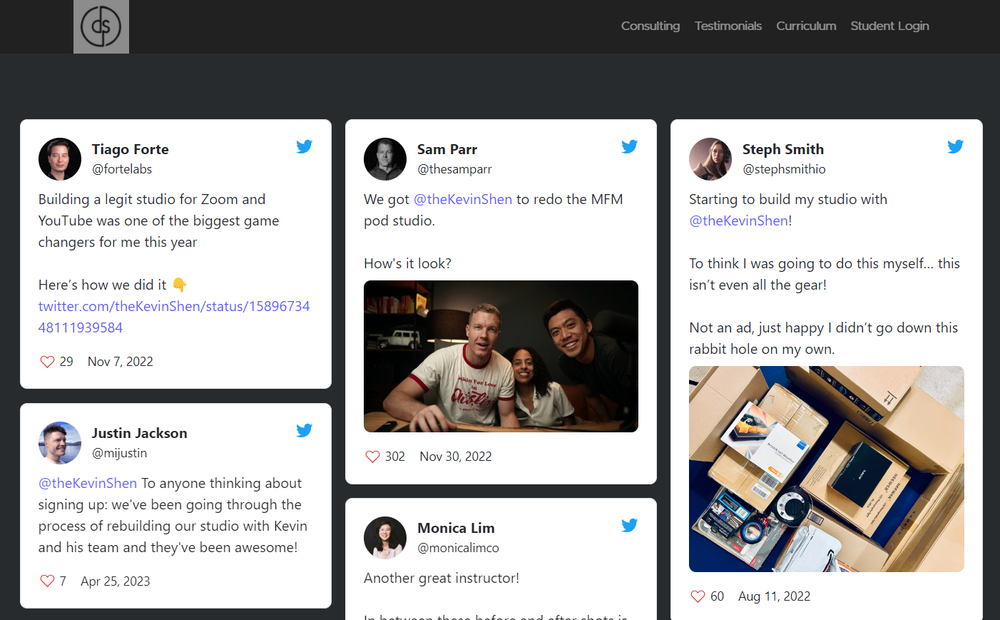The width and height of the screenshot is (1000, 620).
Task: Open Monica Lim name link
Action: click(x=456, y=528)
